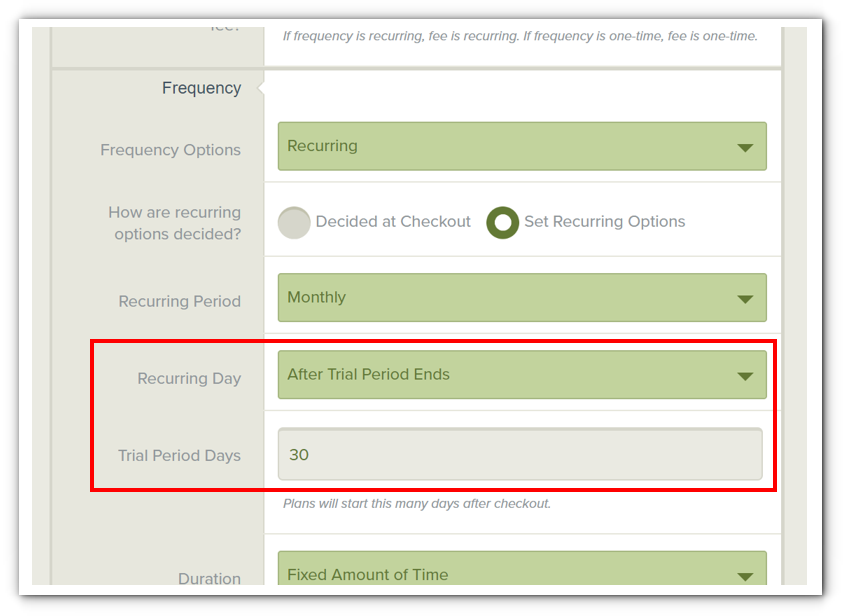Select the Set Recurring Options radio button
Screen dimensions: 843x616
[x=503, y=223]
